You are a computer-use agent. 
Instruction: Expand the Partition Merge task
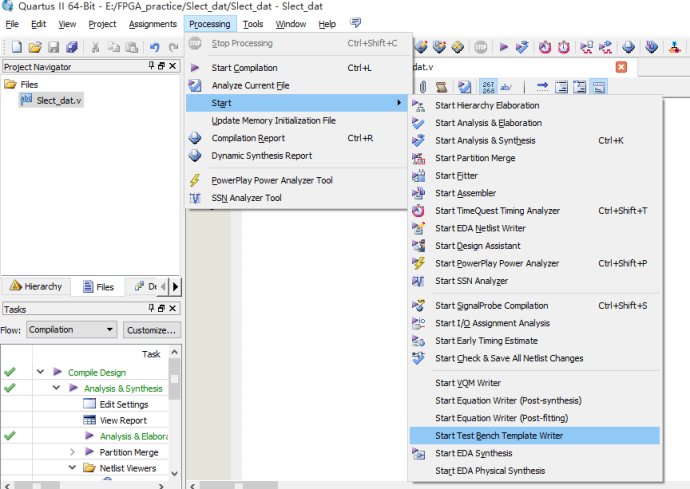click(x=72, y=452)
